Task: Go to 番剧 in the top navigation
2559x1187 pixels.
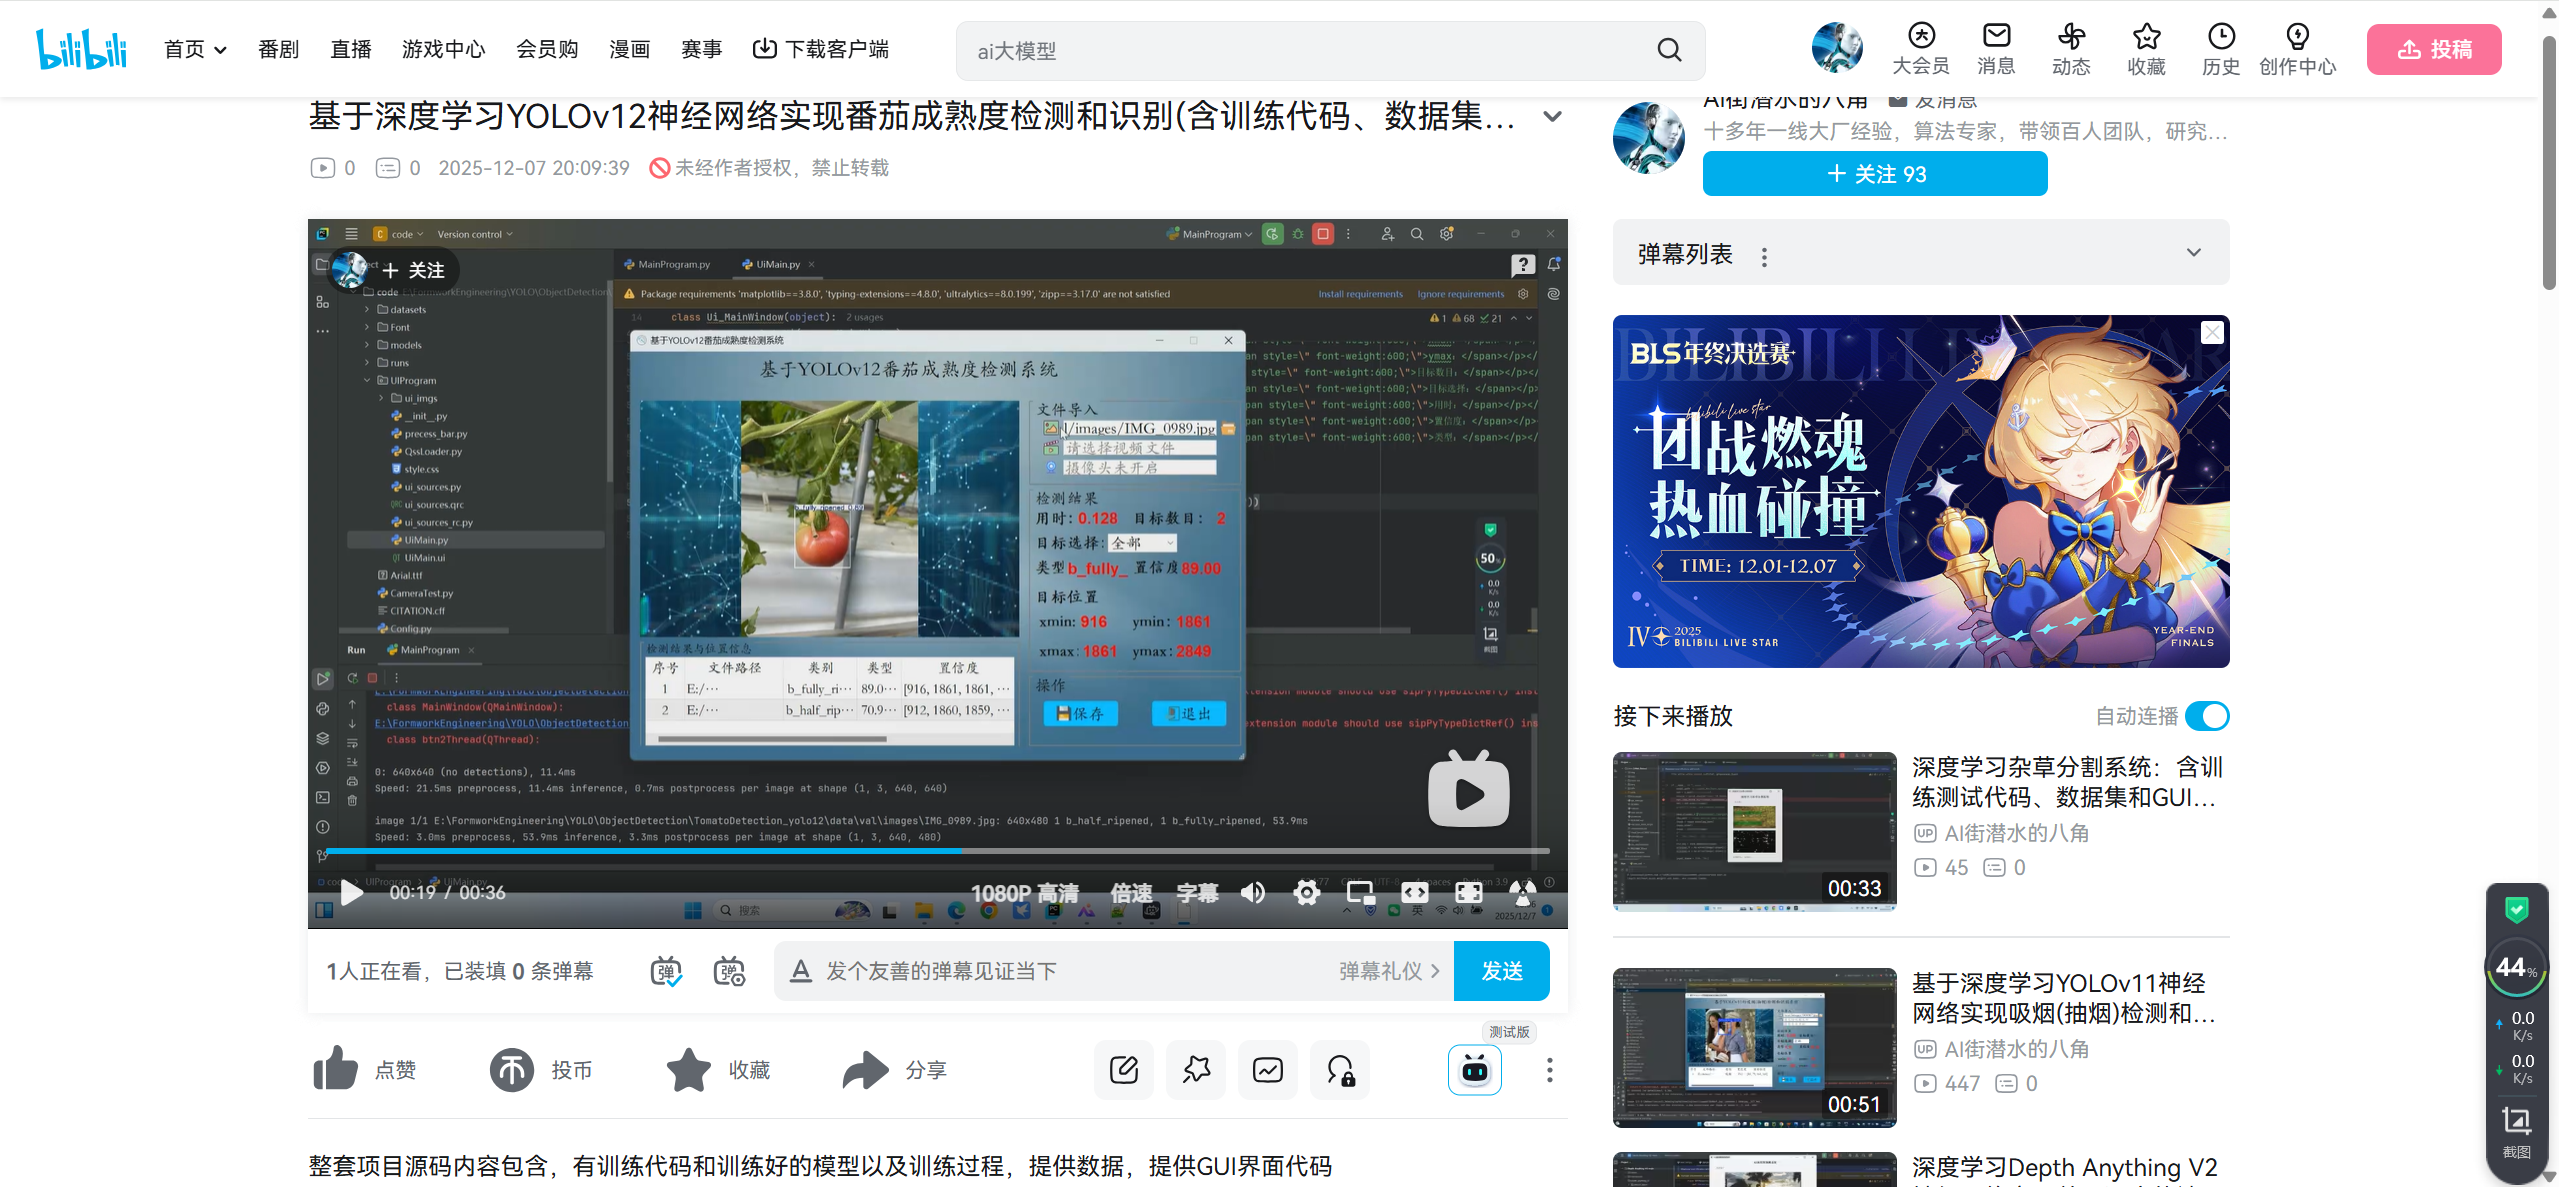Action: 278,49
